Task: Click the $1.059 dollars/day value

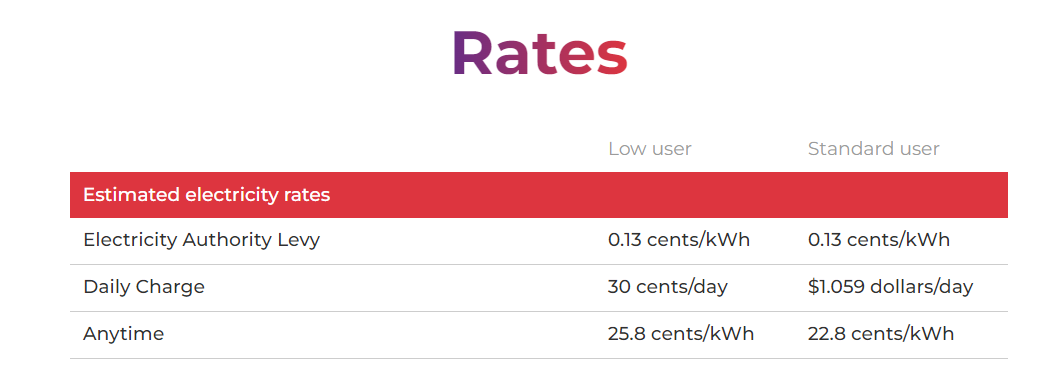Action: click(x=890, y=287)
